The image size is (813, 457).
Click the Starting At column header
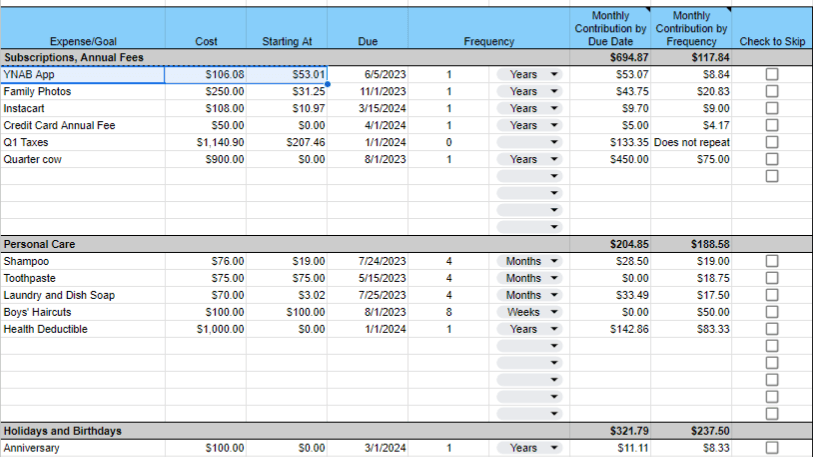coord(287,28)
